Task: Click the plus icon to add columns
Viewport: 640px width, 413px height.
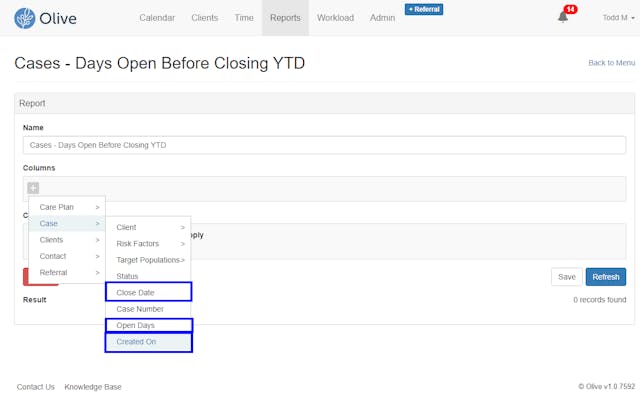Action: pyautogui.click(x=33, y=188)
